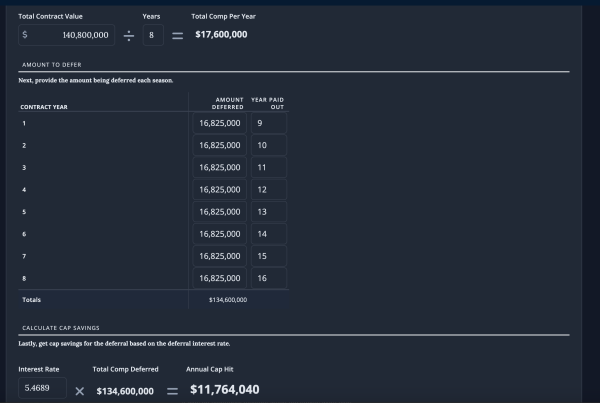Image resolution: width=600 pixels, height=403 pixels.
Task: Click the Years input field
Action: click(152, 35)
